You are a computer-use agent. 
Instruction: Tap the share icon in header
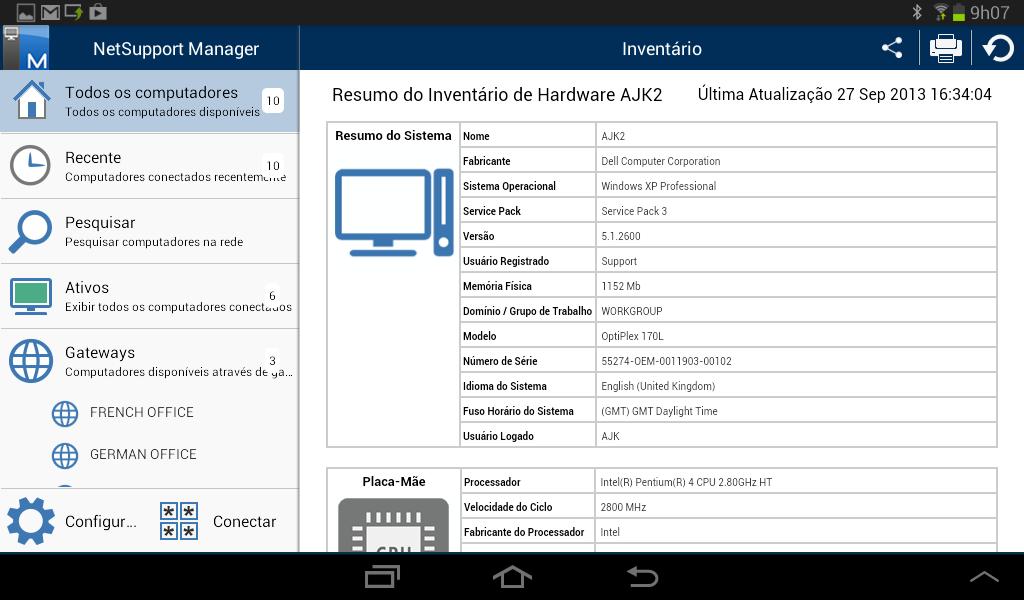892,48
